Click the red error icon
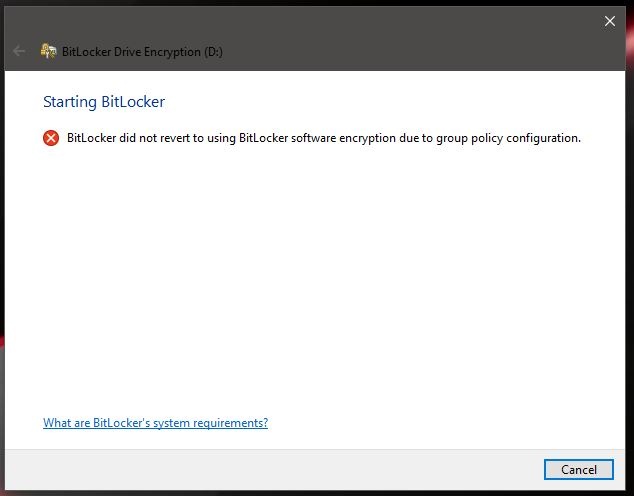The height and width of the screenshot is (496, 634). 51,138
